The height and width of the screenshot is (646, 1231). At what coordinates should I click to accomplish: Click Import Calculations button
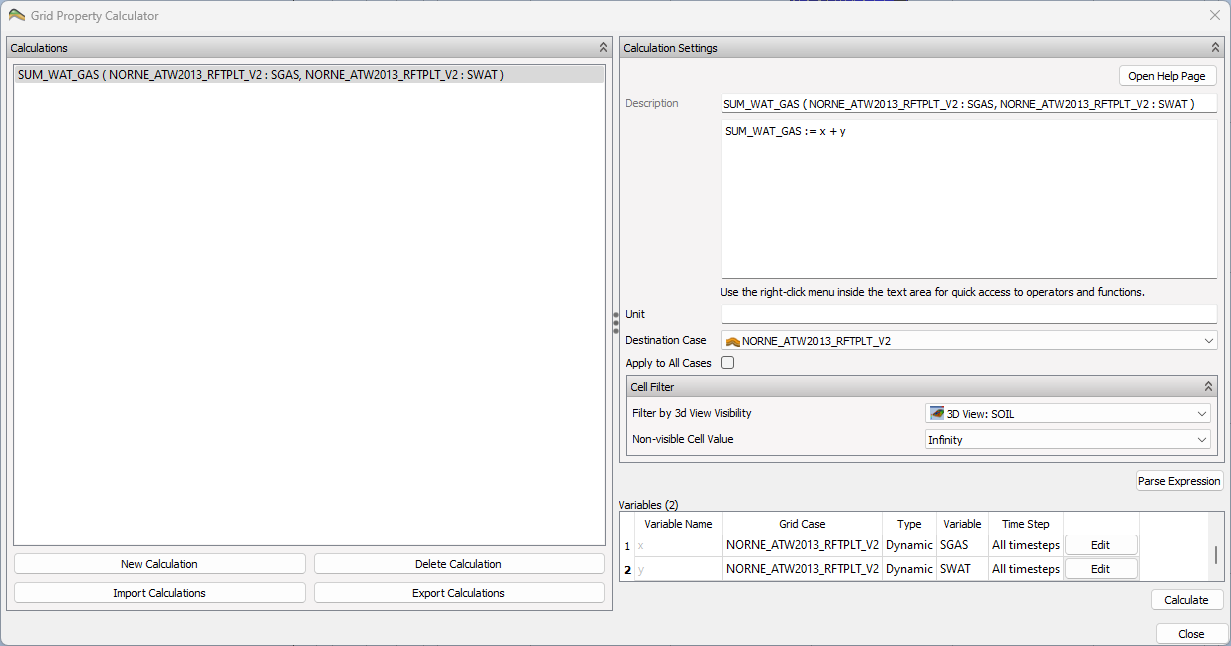click(159, 593)
